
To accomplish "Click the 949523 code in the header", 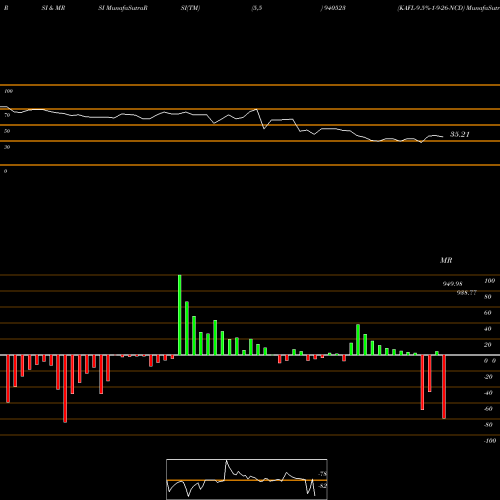I will (334, 8).
